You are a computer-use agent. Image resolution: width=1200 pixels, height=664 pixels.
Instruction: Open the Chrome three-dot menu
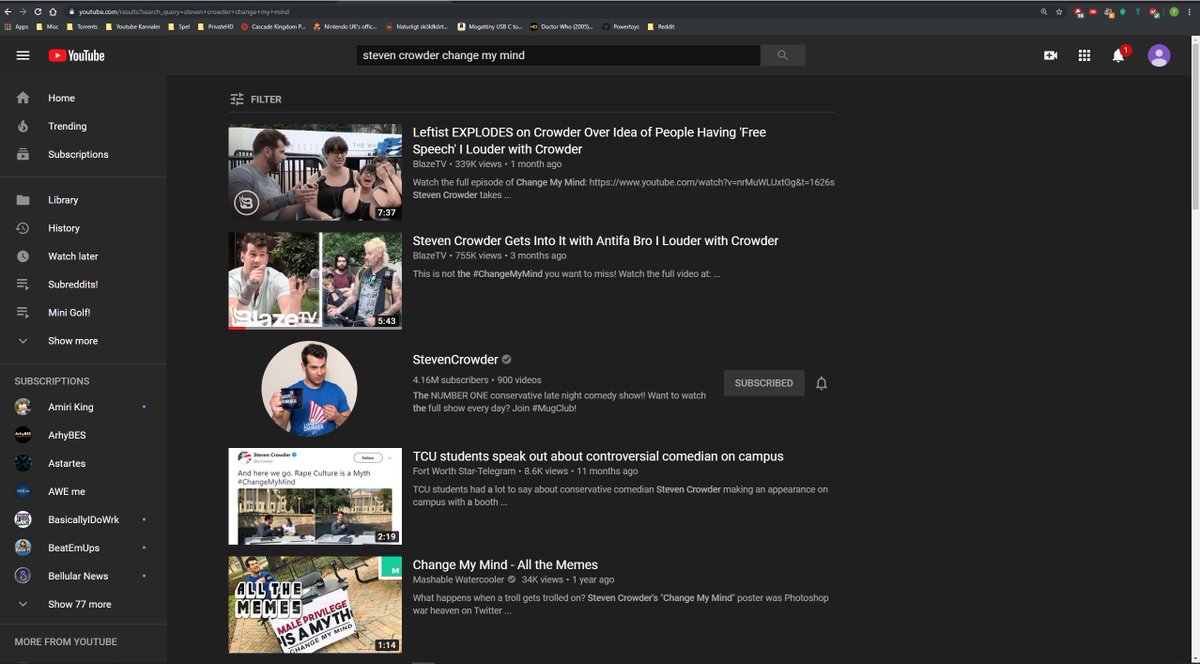pyautogui.click(x=1191, y=11)
